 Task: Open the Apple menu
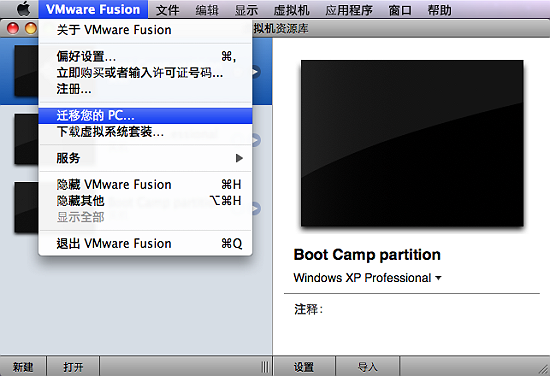point(24,9)
